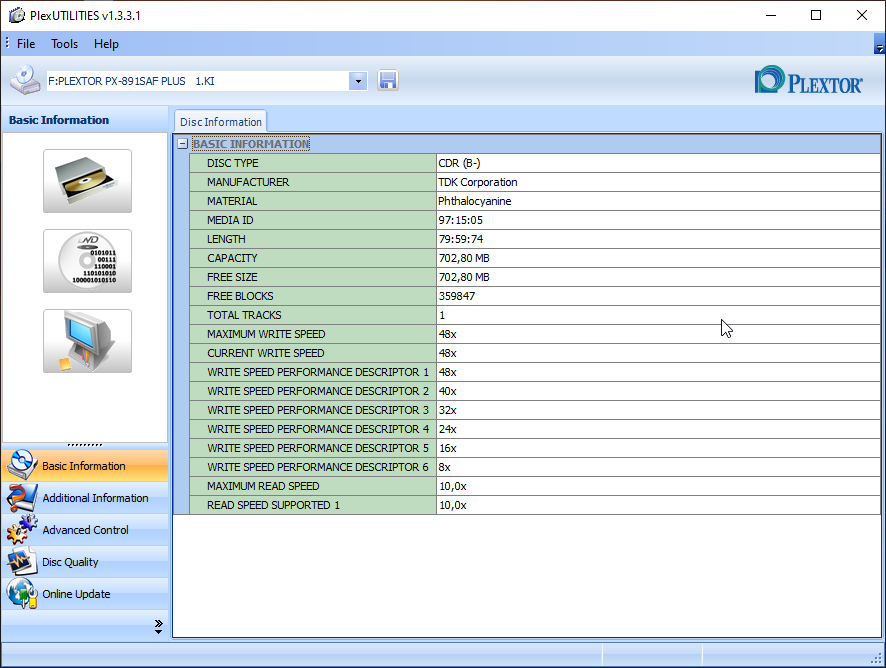Click the PlexUTILITIES title bar app icon
The width and height of the screenshot is (886, 668).
(17, 15)
